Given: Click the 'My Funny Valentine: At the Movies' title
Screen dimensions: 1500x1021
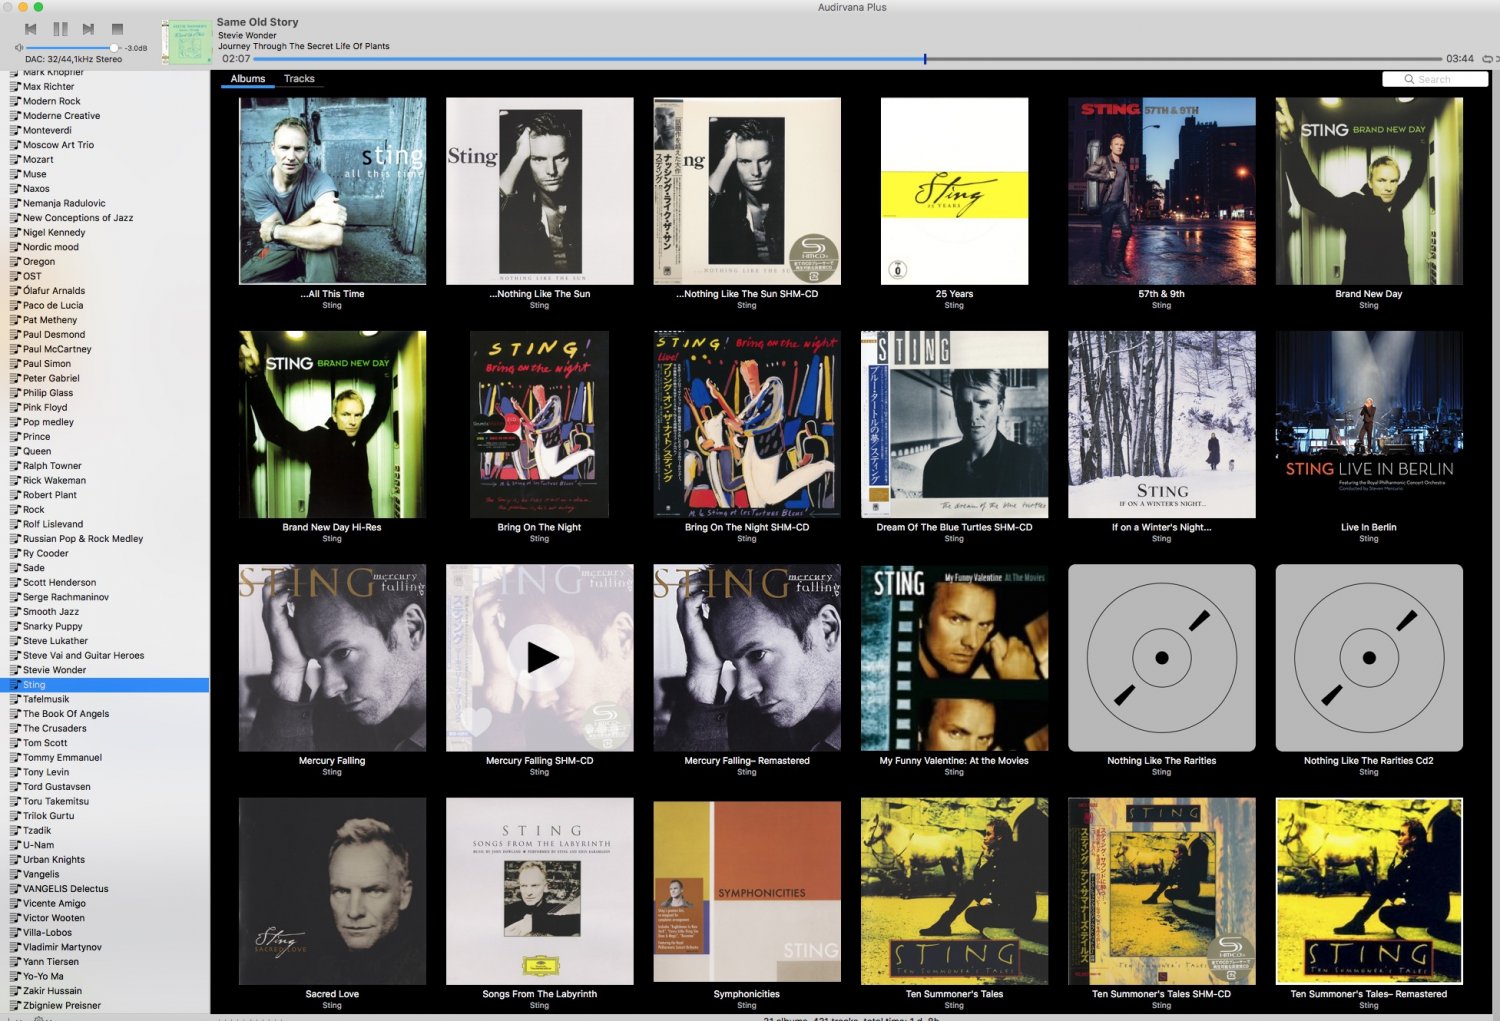Looking at the screenshot, I should [954, 761].
